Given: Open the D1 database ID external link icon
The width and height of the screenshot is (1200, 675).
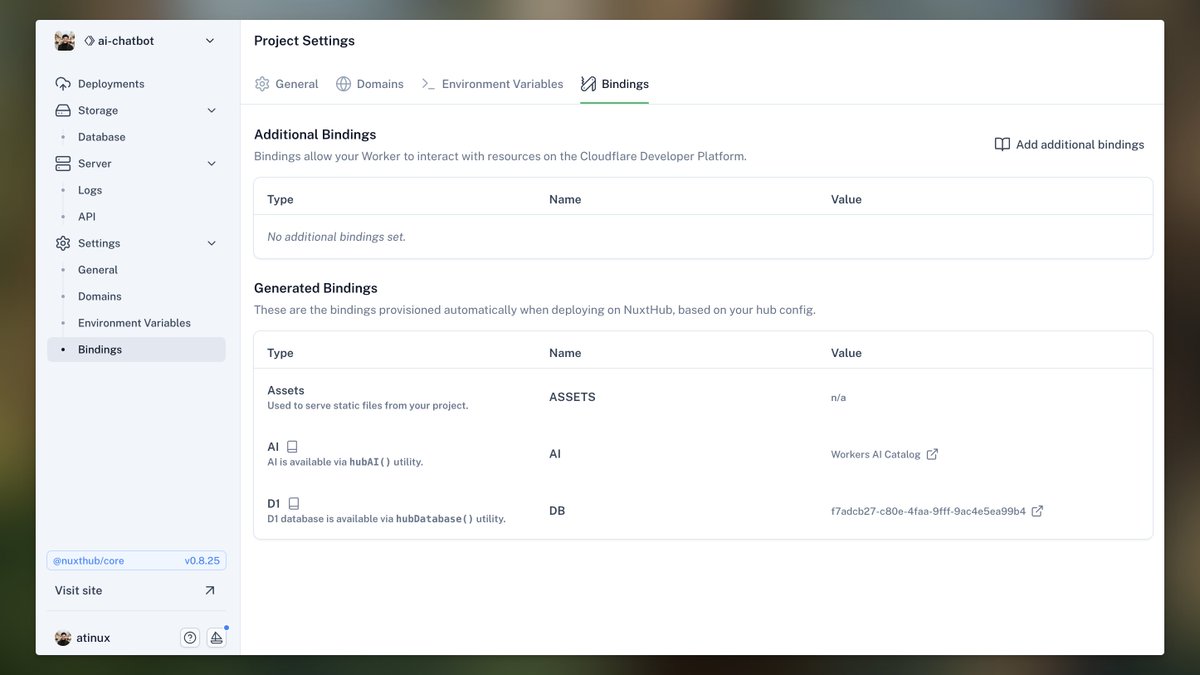Looking at the screenshot, I should tap(1037, 511).
